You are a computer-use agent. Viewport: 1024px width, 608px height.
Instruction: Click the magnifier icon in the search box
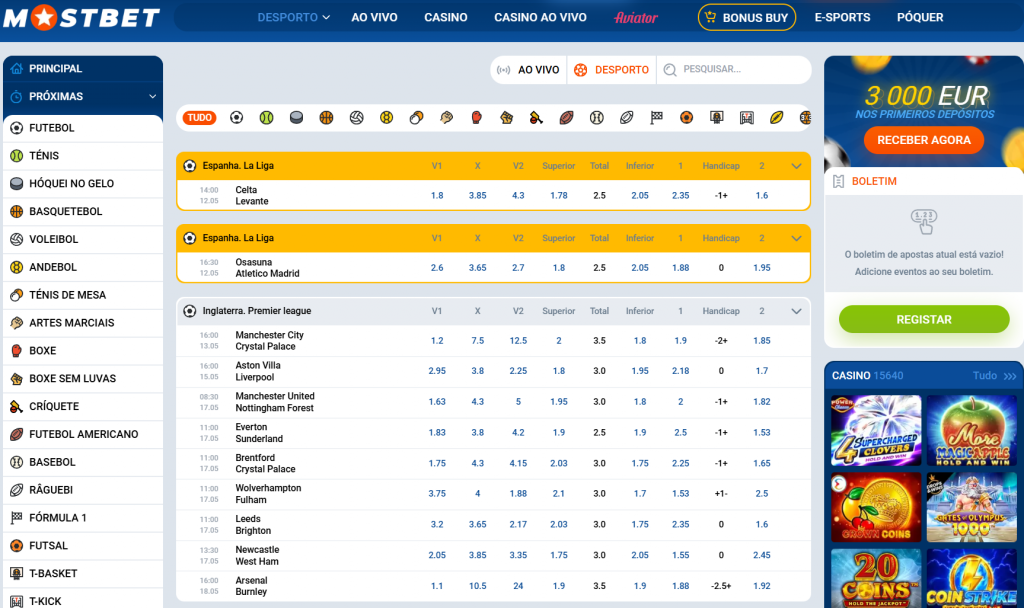(x=670, y=70)
